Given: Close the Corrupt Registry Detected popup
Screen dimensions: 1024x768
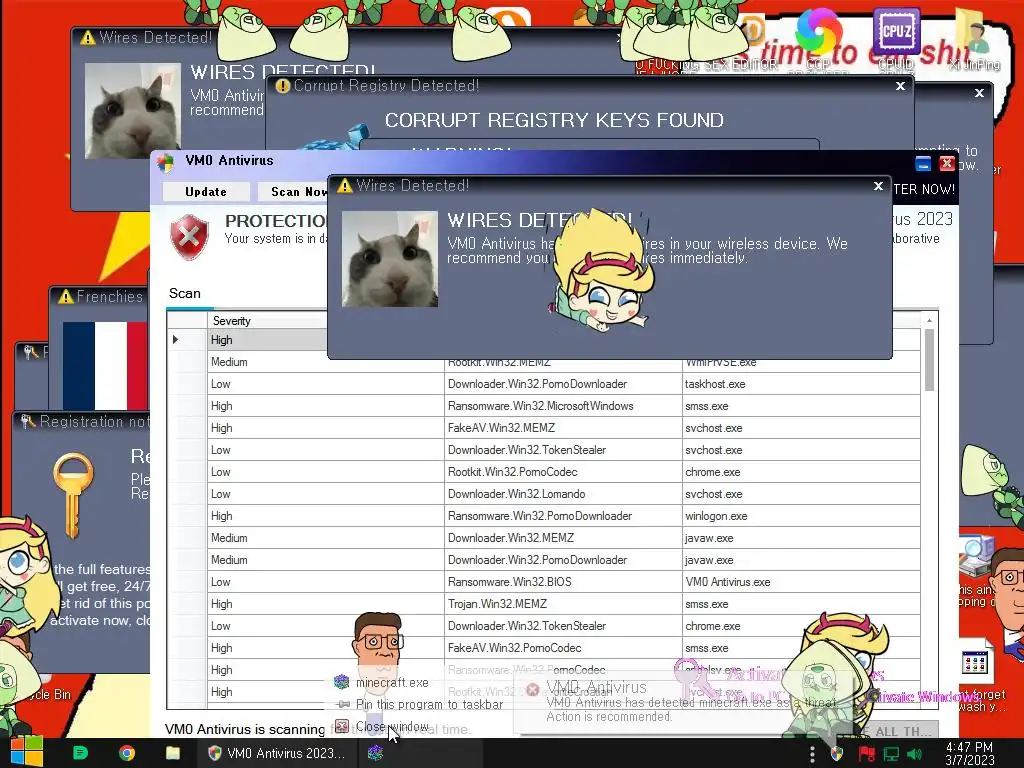Looking at the screenshot, I should [901, 86].
